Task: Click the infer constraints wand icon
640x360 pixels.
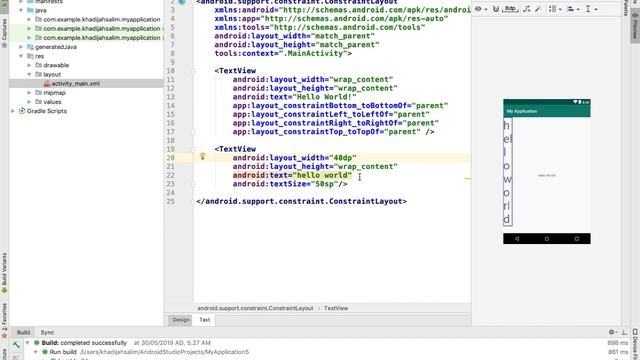Action: (x=538, y=9)
